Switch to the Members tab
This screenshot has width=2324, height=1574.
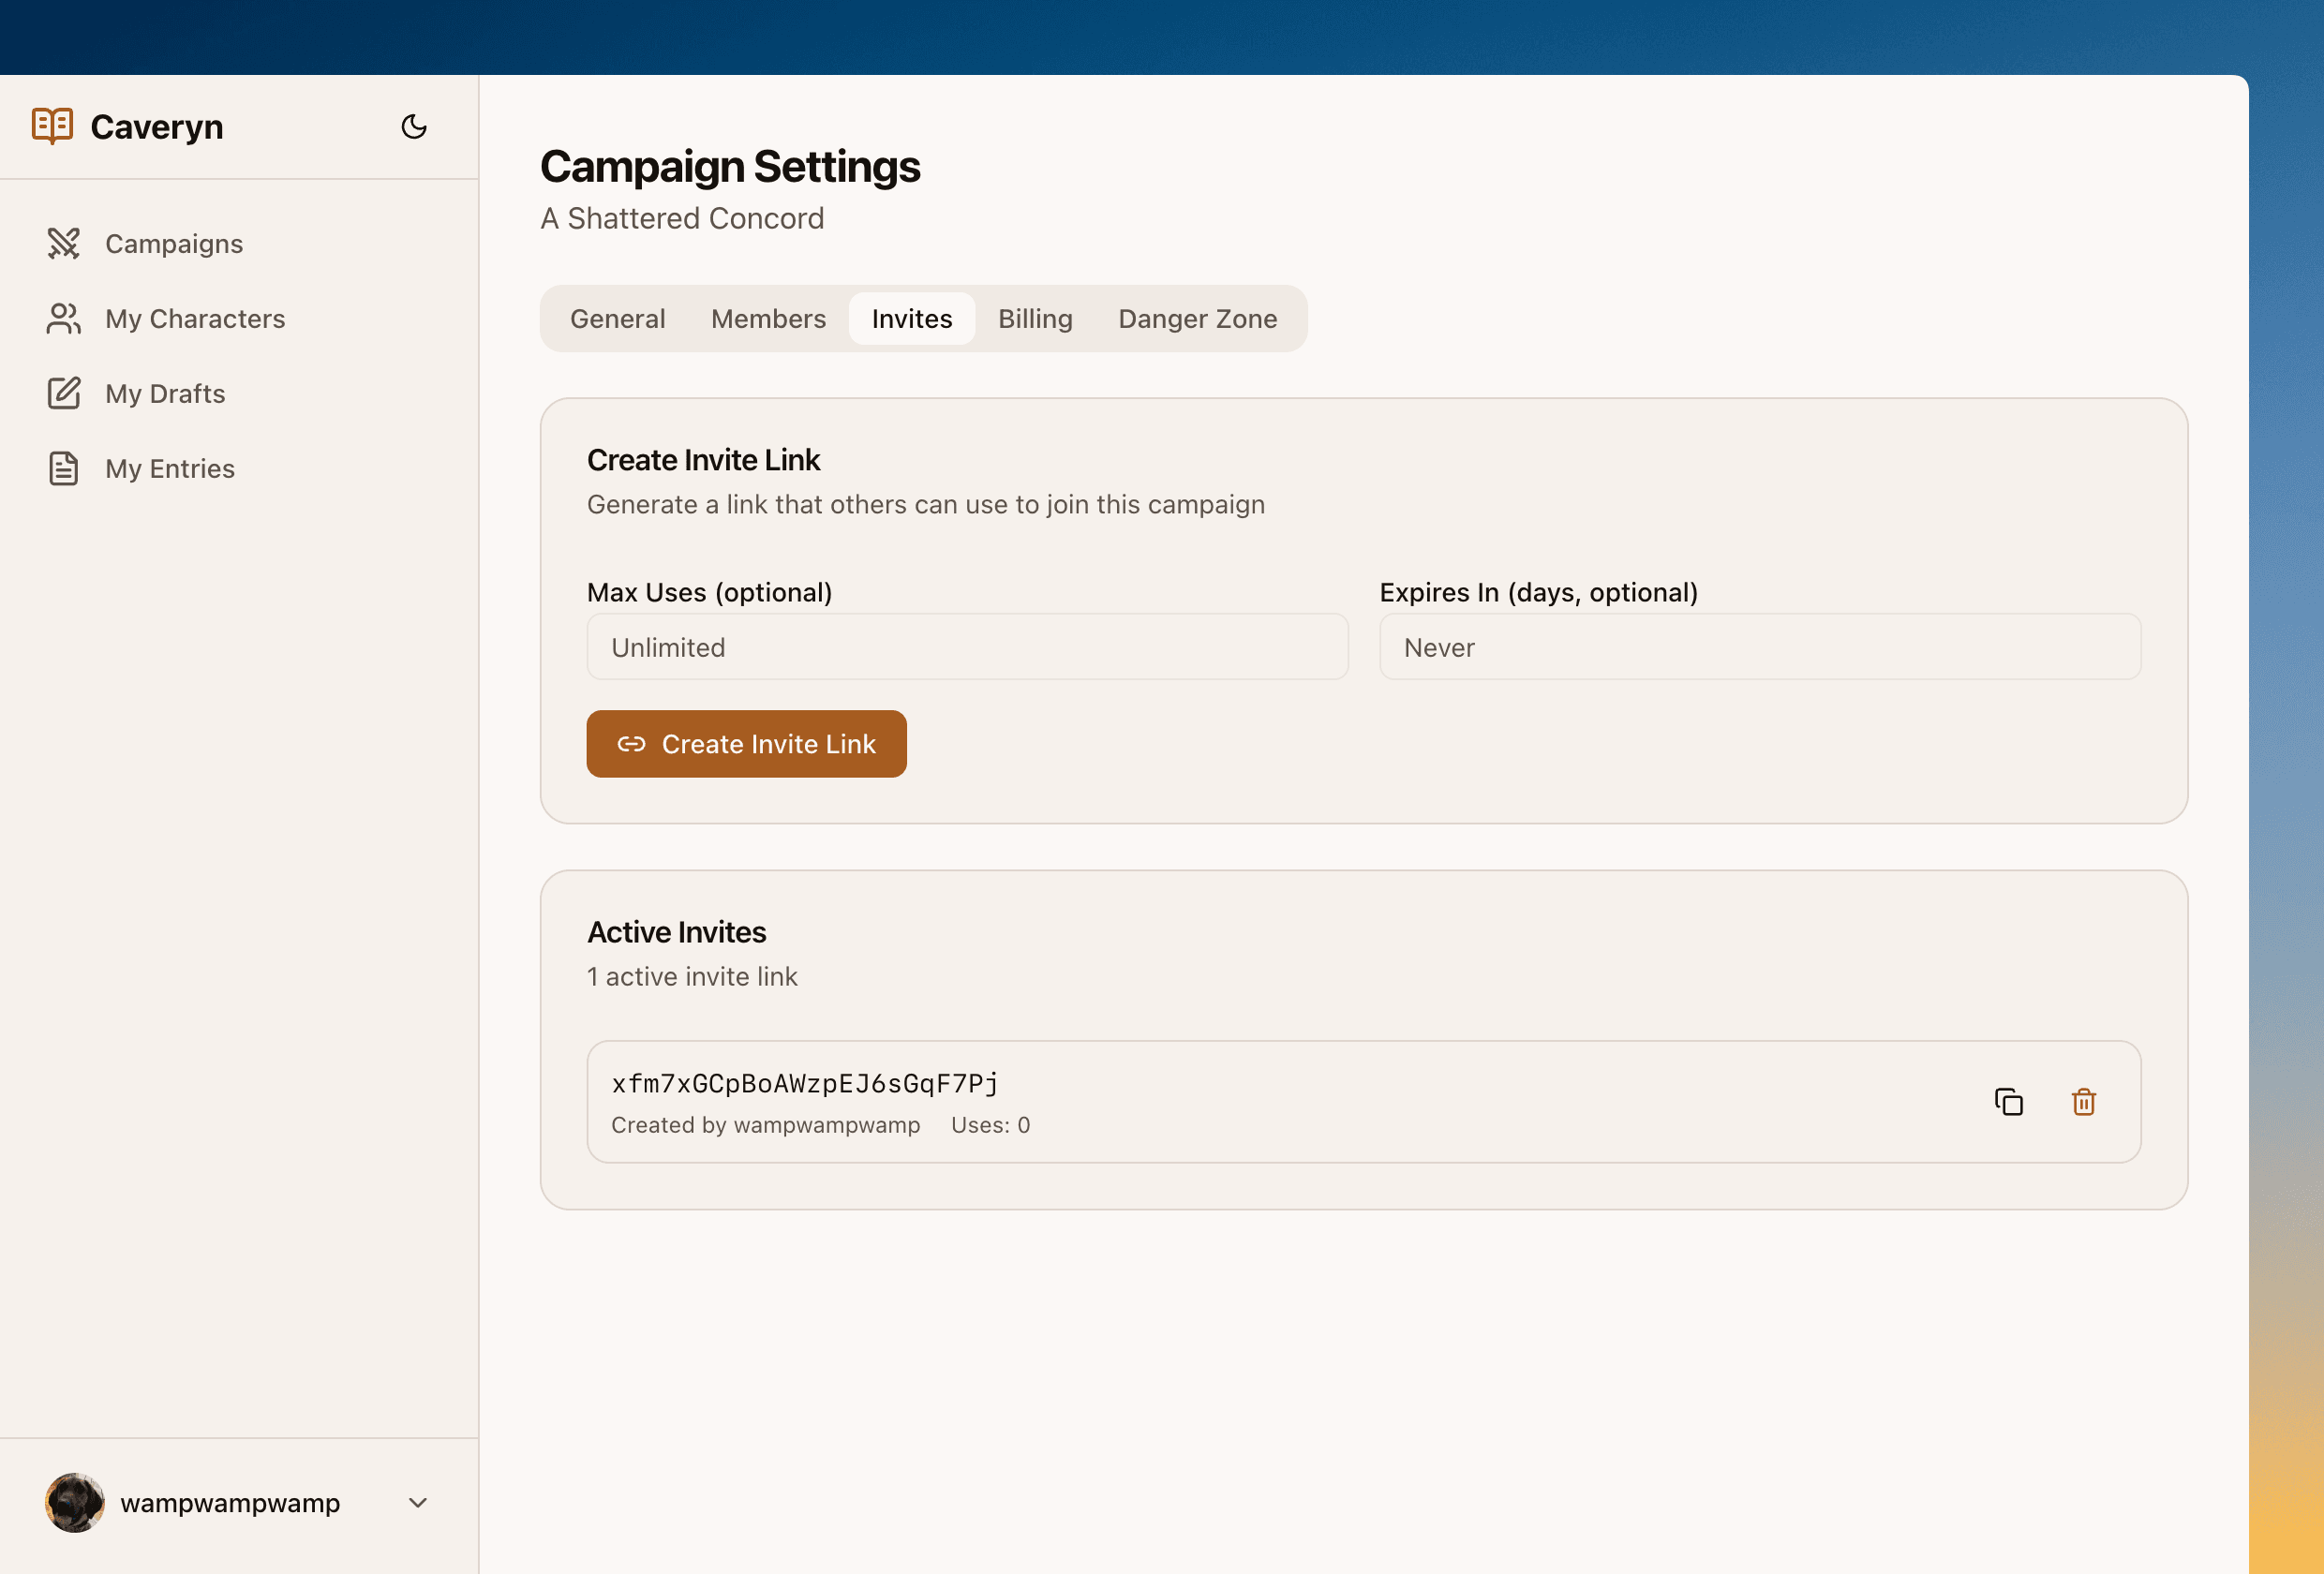click(768, 318)
